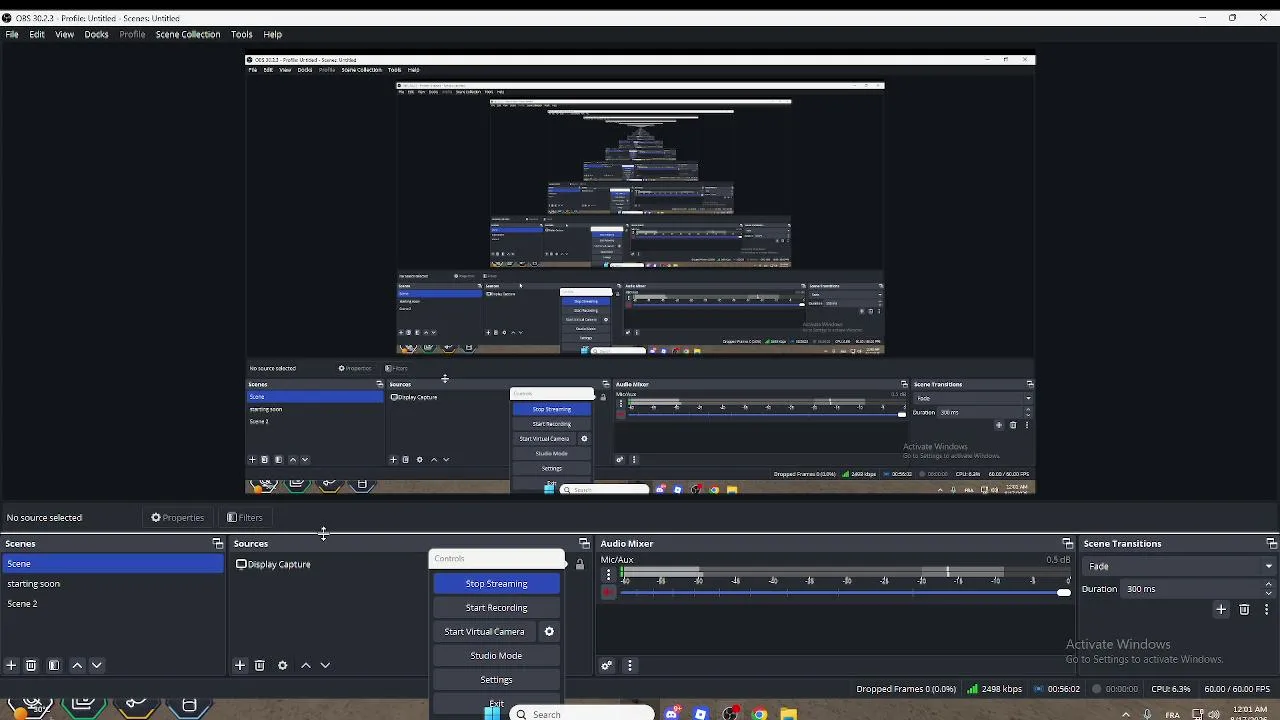Click the Stop Streaming button
Image resolution: width=1280 pixels, height=720 pixels.
coord(496,584)
